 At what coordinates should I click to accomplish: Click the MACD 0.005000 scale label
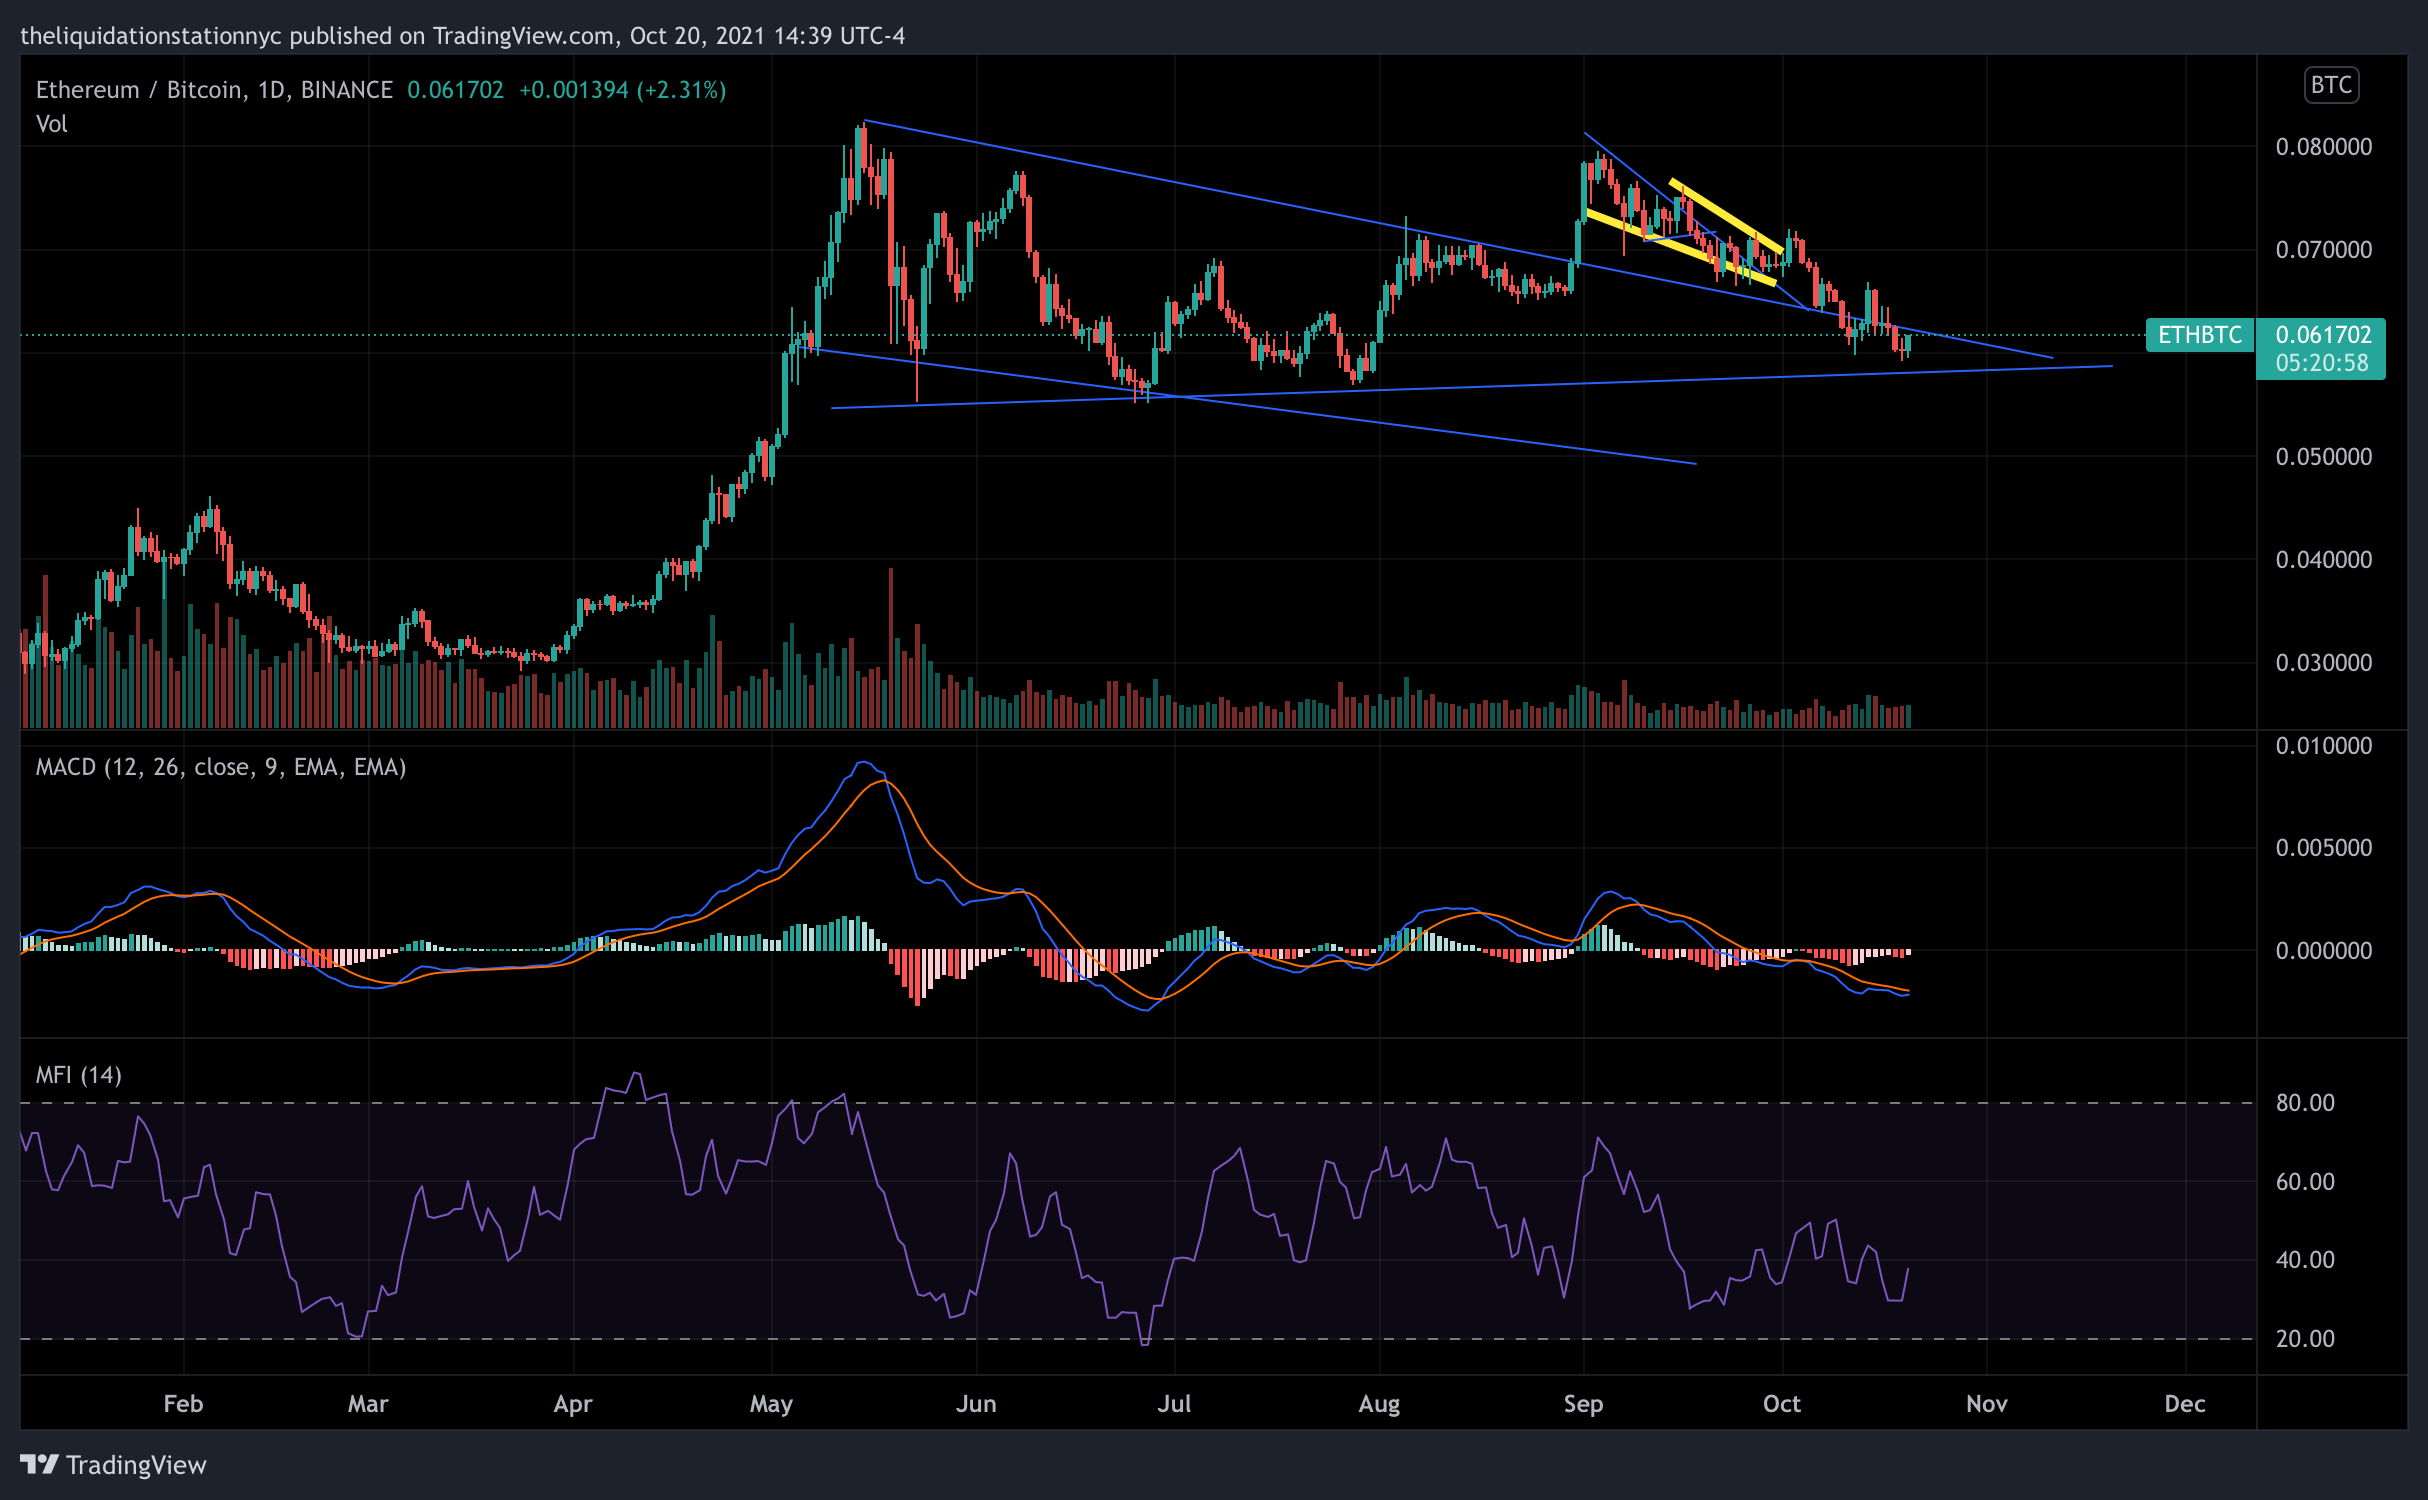pos(2323,848)
